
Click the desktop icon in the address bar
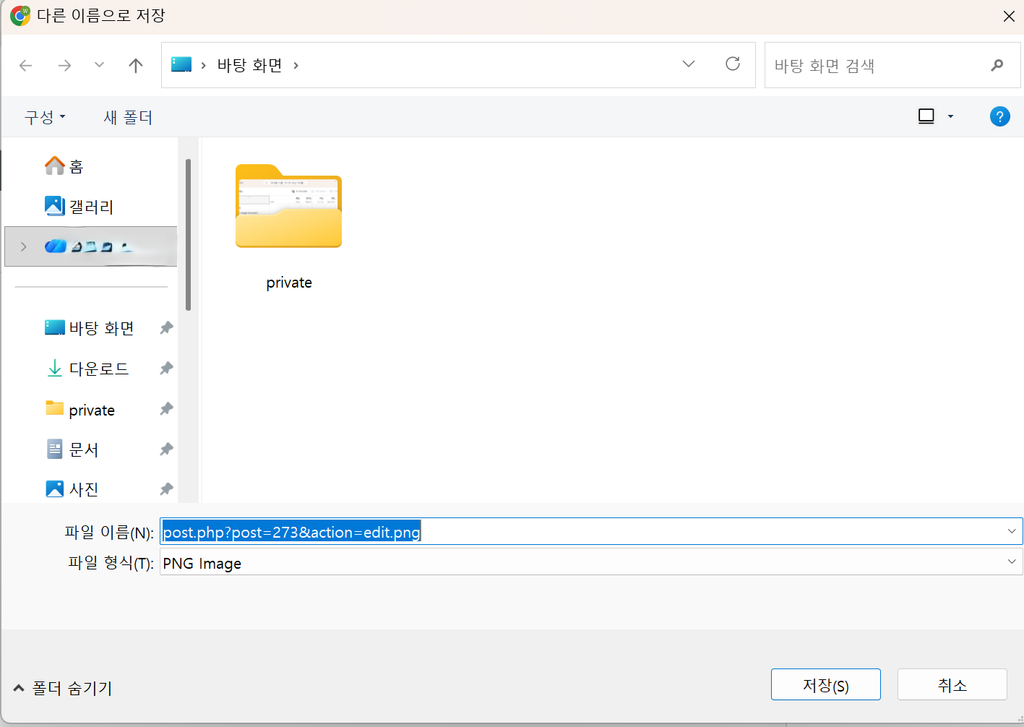coord(181,64)
